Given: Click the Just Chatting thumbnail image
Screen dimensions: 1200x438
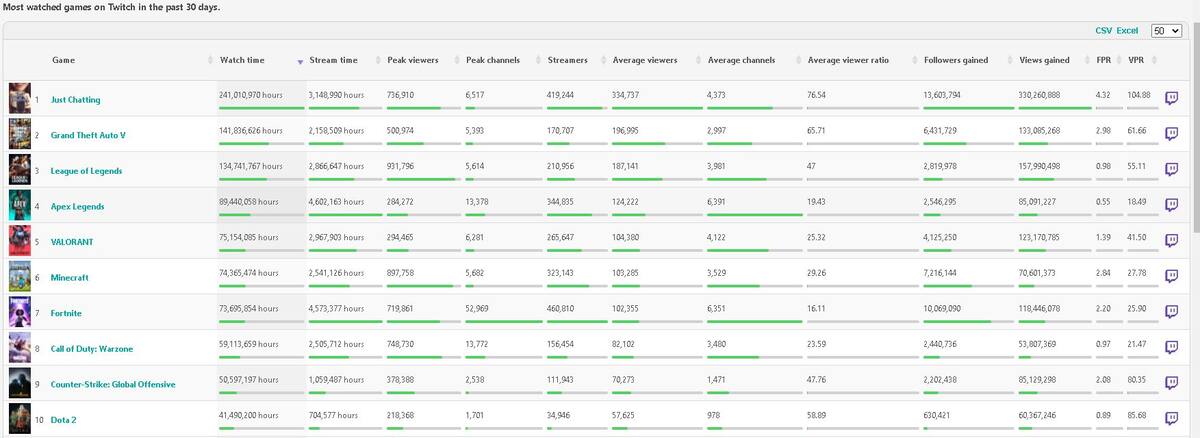Looking at the screenshot, I should click(x=20, y=98).
